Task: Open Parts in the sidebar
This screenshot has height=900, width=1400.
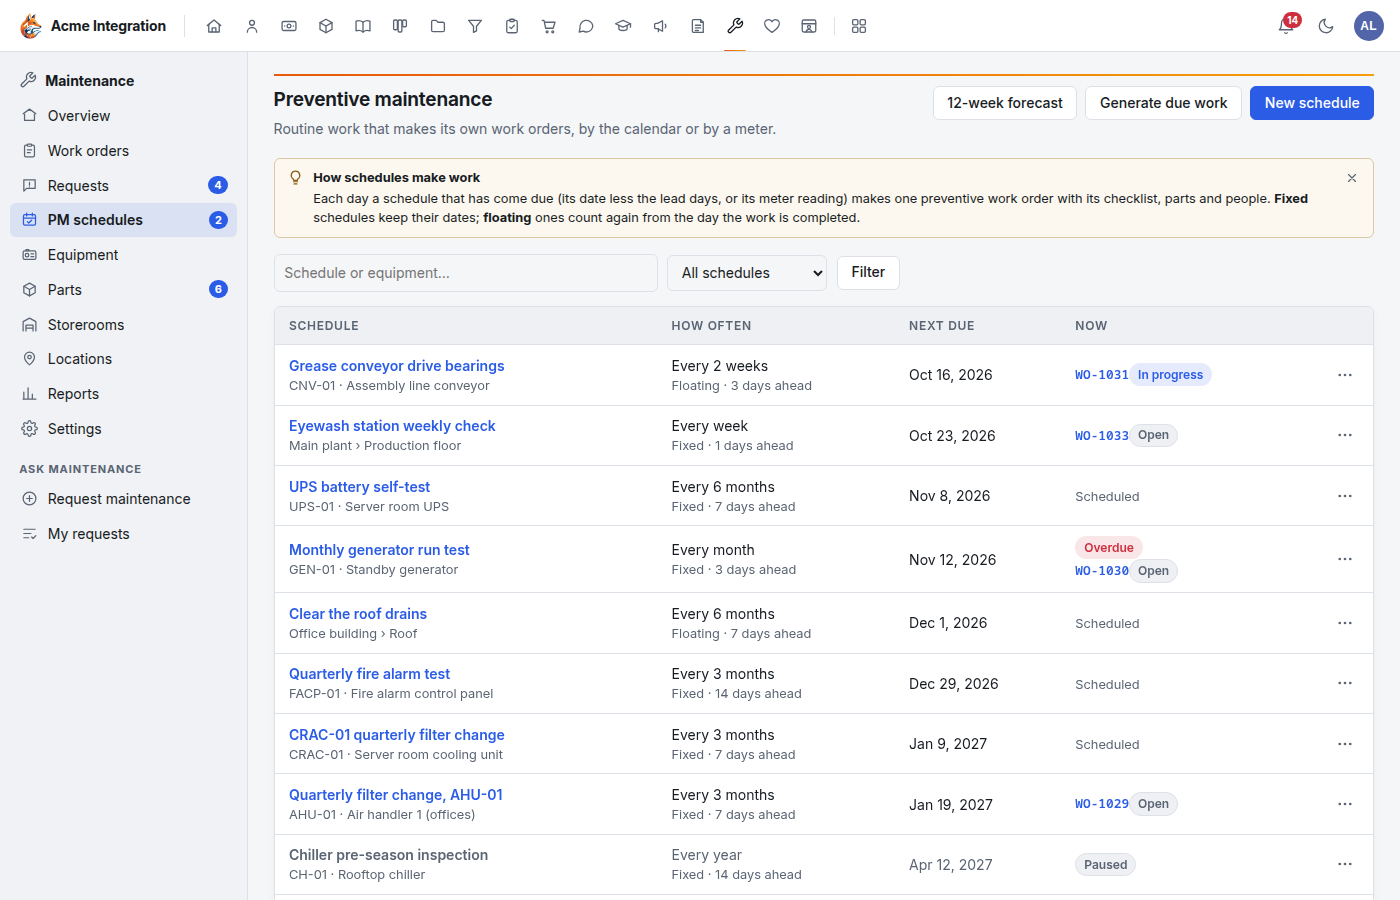Action: point(123,290)
